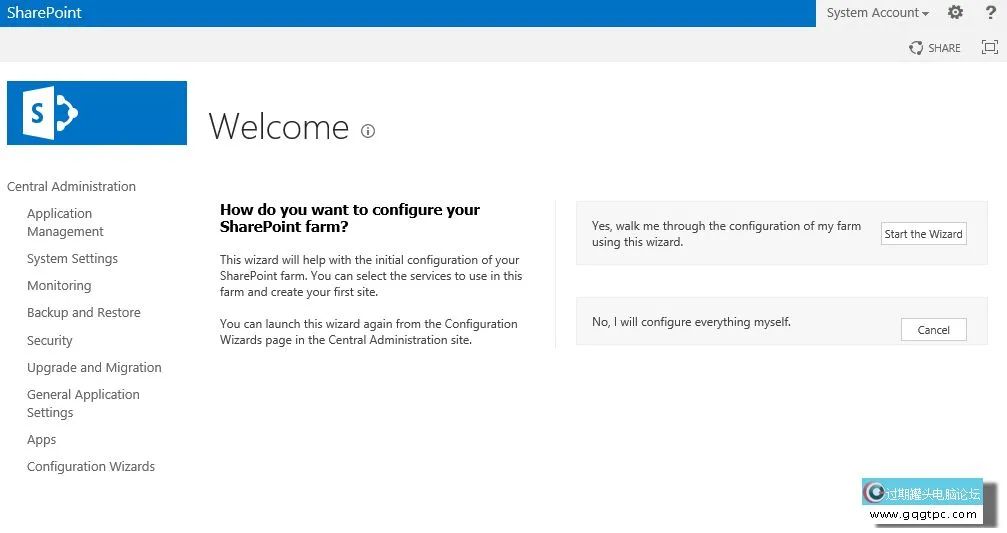The height and width of the screenshot is (533, 1007).
Task: Navigate to Monitoring section
Action: [x=59, y=285]
